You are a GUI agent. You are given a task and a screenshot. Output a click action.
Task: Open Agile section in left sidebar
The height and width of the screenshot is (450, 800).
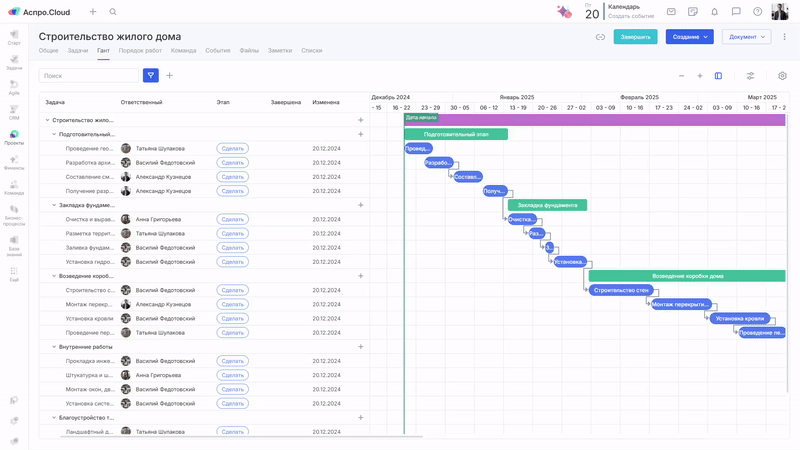point(14,87)
